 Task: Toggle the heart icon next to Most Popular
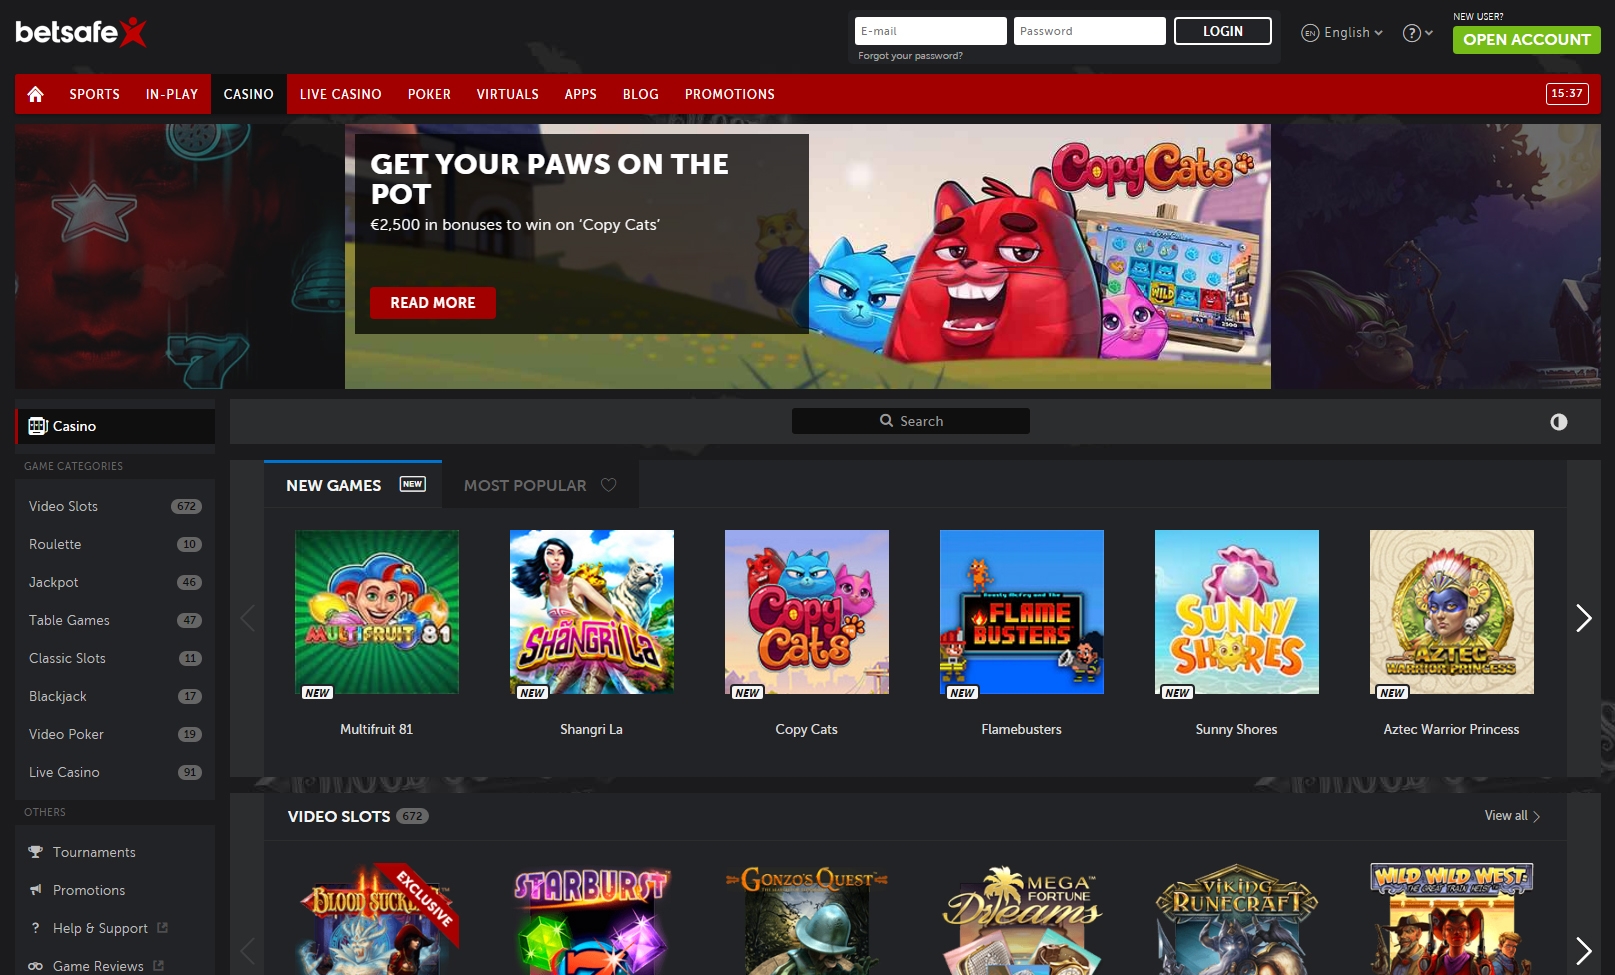point(609,484)
